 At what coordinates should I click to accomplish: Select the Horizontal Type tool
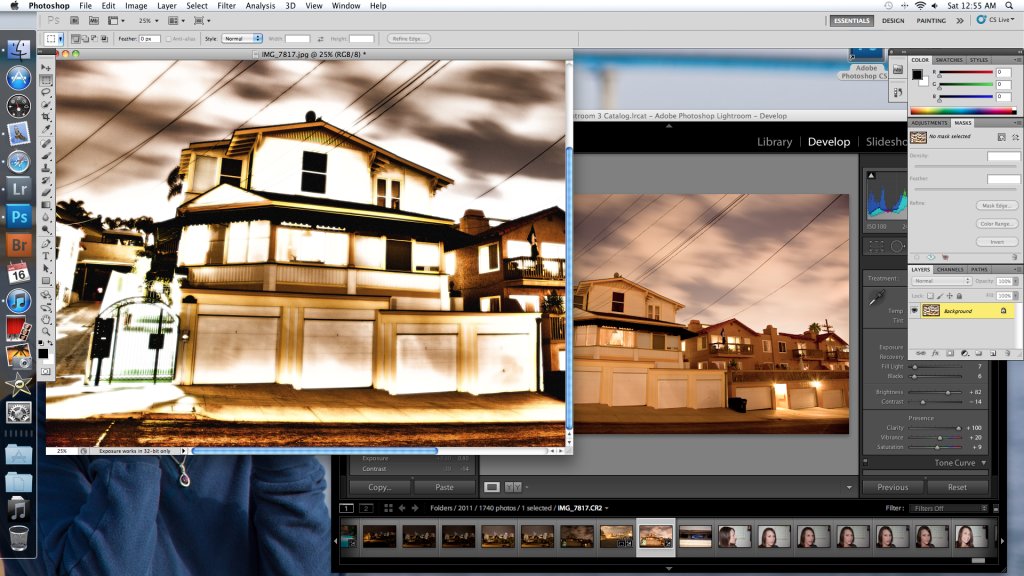tap(46, 256)
